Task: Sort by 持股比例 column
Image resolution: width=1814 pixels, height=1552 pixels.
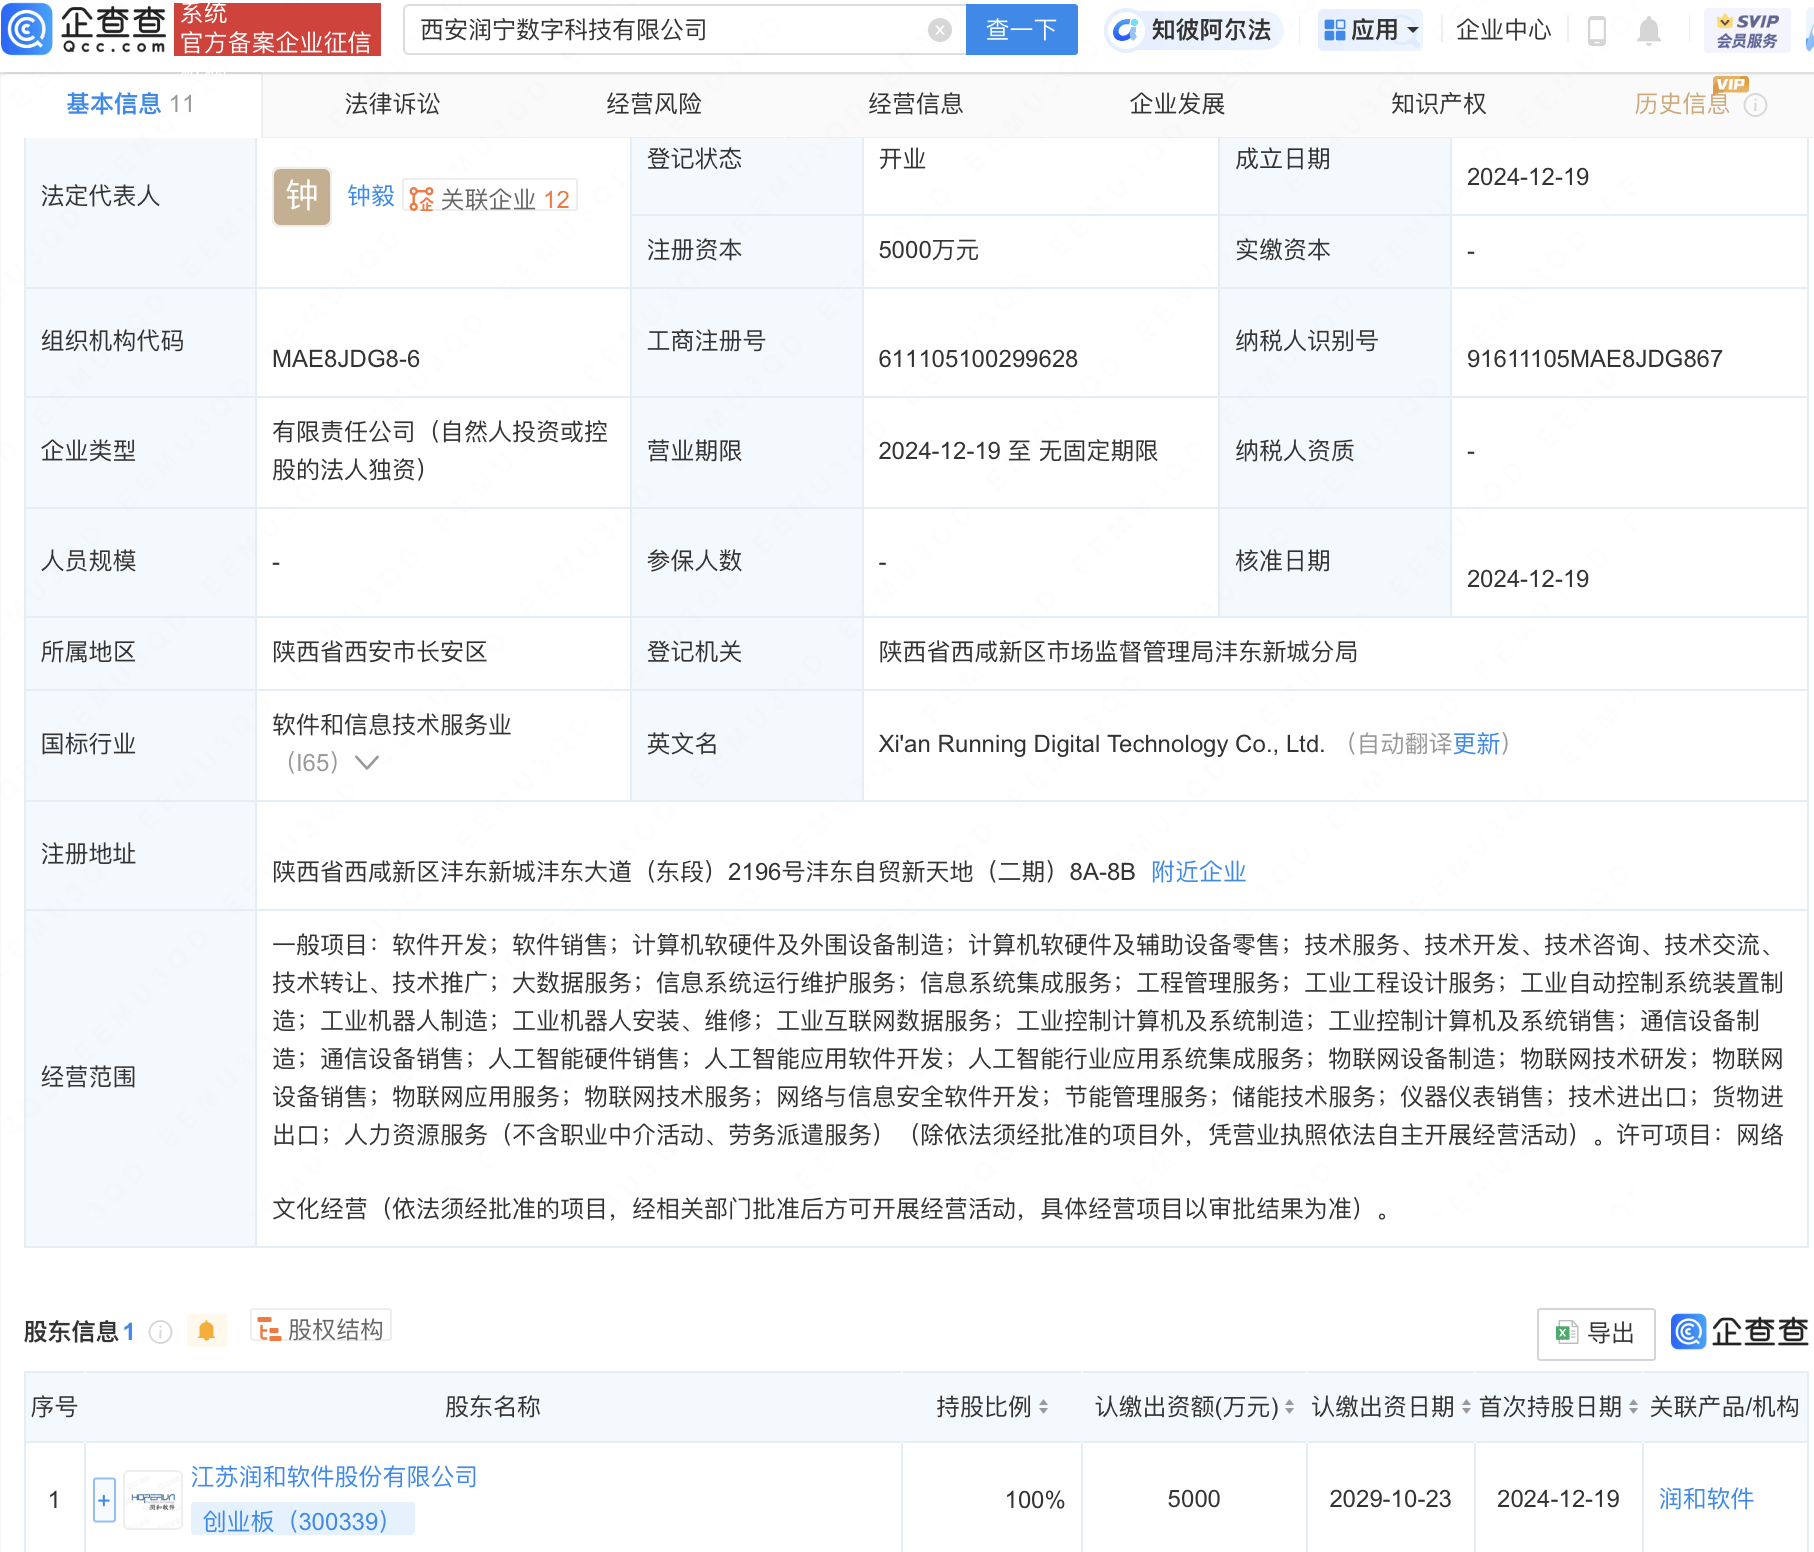Action: coord(1044,1407)
